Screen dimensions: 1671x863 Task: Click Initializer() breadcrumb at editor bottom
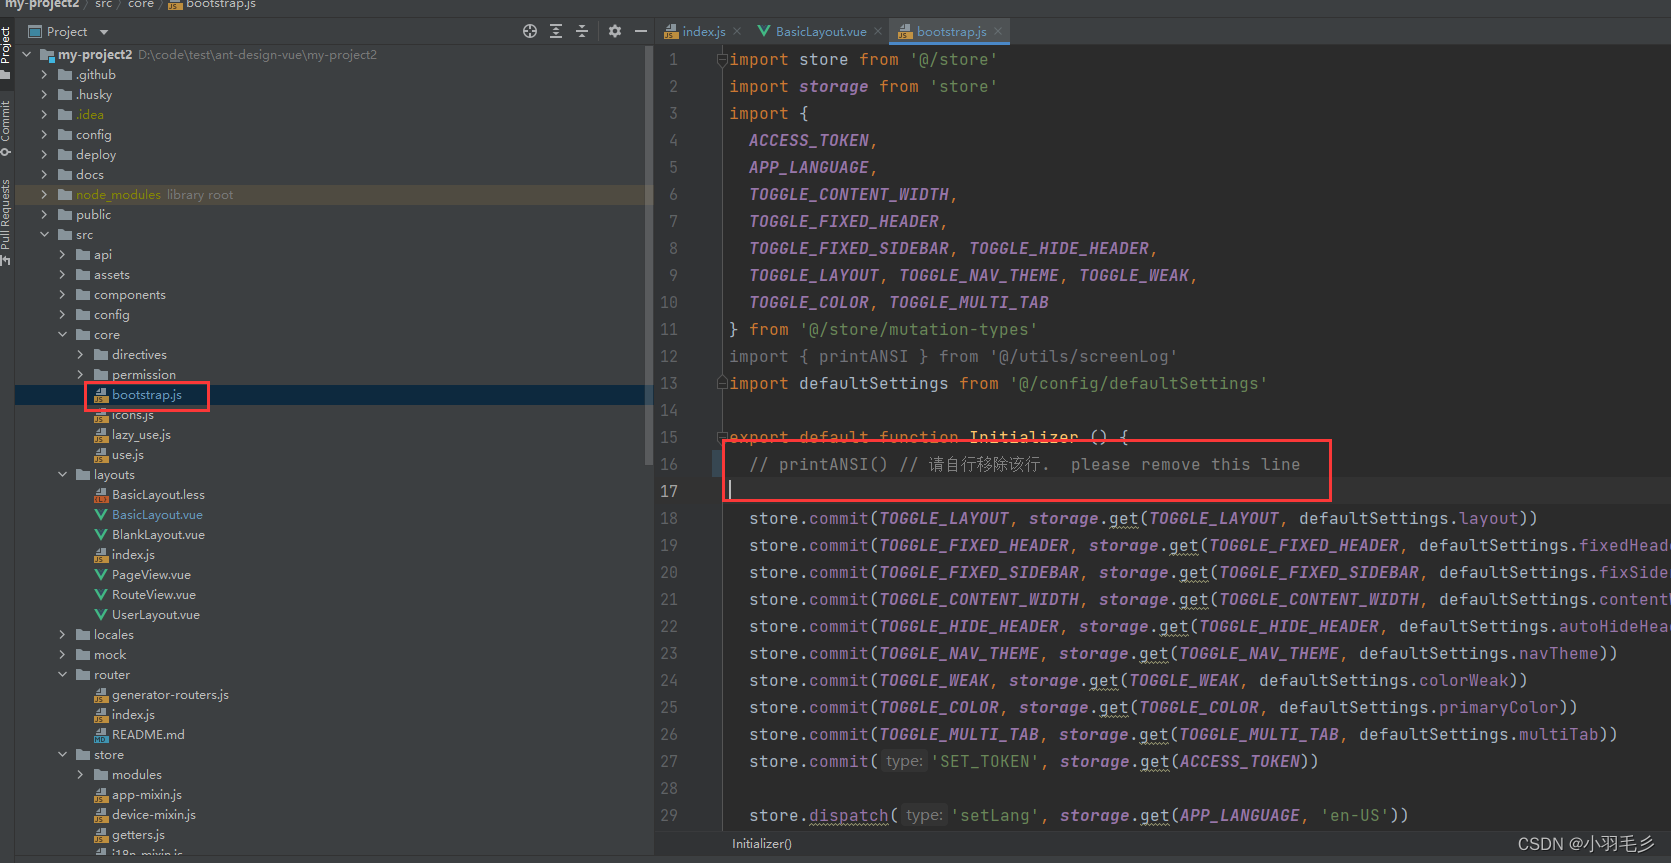point(762,844)
